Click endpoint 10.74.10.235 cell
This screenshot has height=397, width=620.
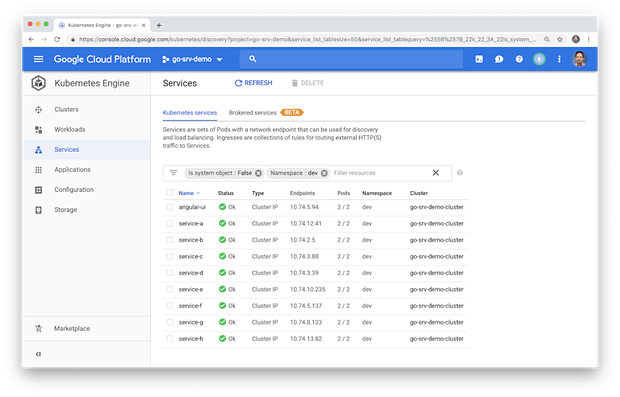(308, 289)
